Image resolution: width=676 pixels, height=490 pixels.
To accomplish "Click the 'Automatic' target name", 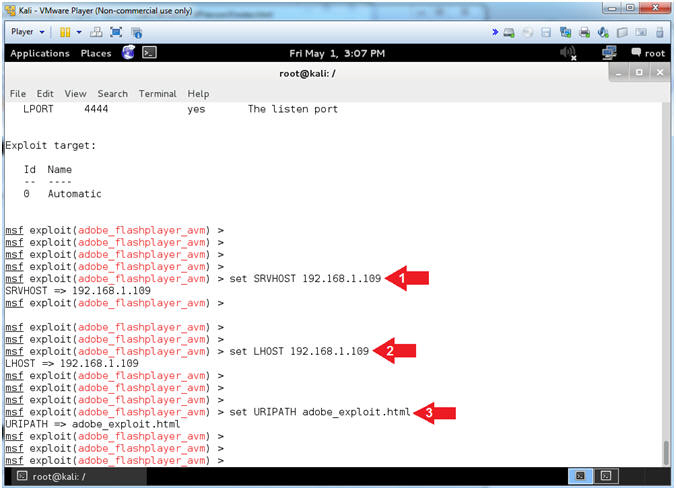I will pyautogui.click(x=75, y=194).
